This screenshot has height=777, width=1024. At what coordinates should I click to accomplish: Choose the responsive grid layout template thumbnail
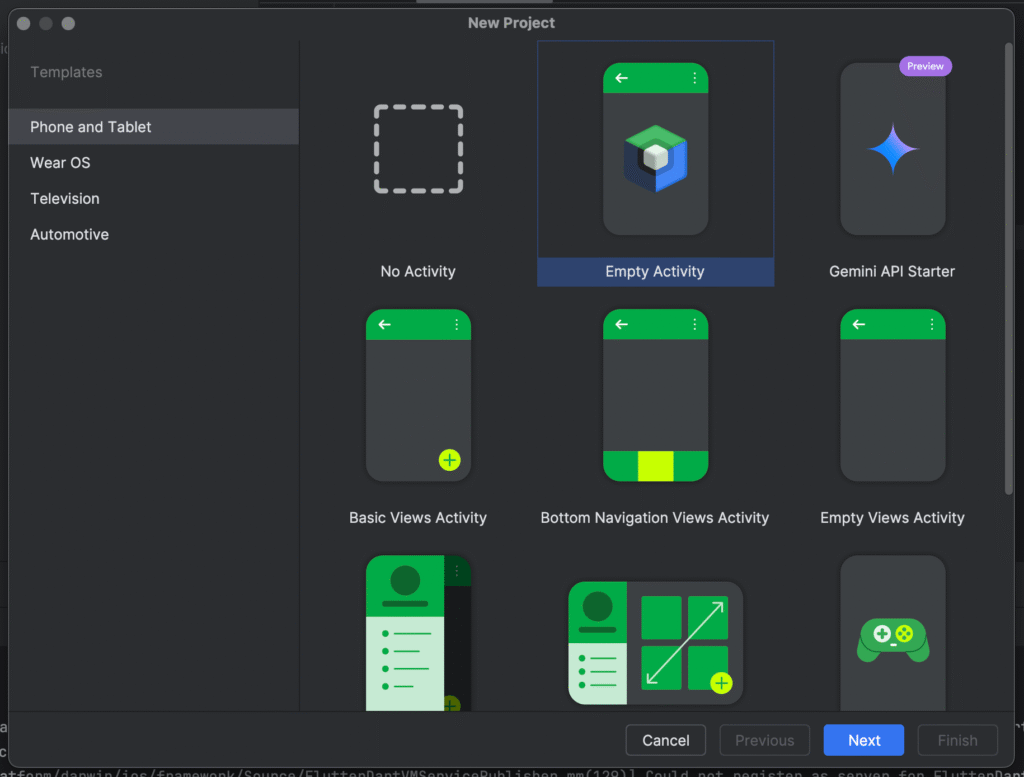(655, 643)
